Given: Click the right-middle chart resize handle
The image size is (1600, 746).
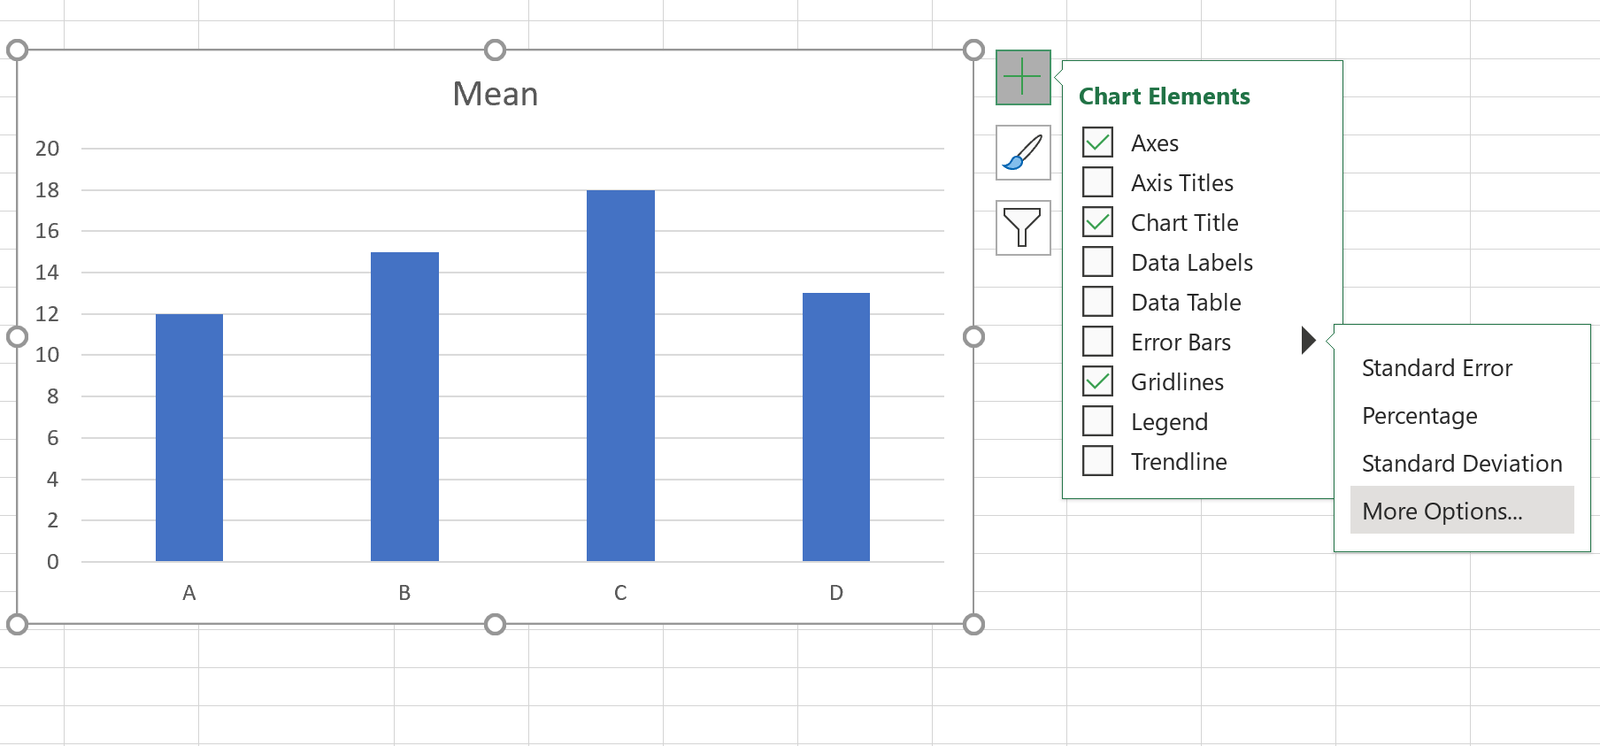Looking at the screenshot, I should click(974, 337).
